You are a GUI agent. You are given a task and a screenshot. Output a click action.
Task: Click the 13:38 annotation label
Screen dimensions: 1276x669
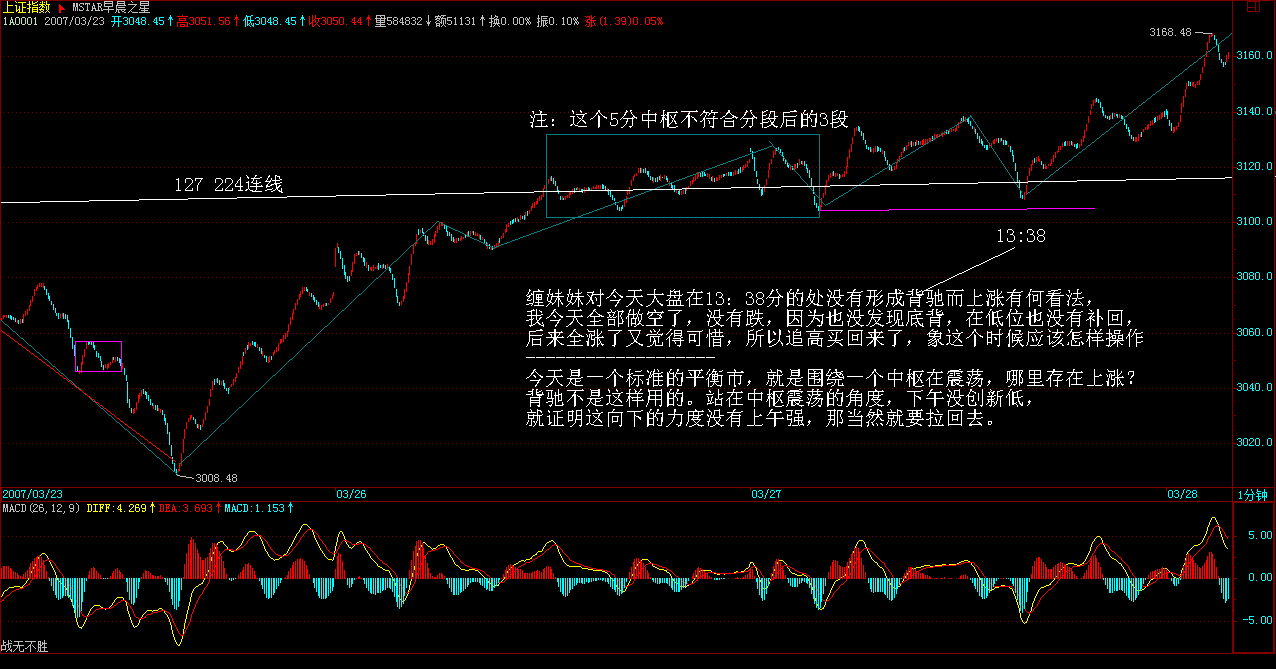[x=1020, y=237]
